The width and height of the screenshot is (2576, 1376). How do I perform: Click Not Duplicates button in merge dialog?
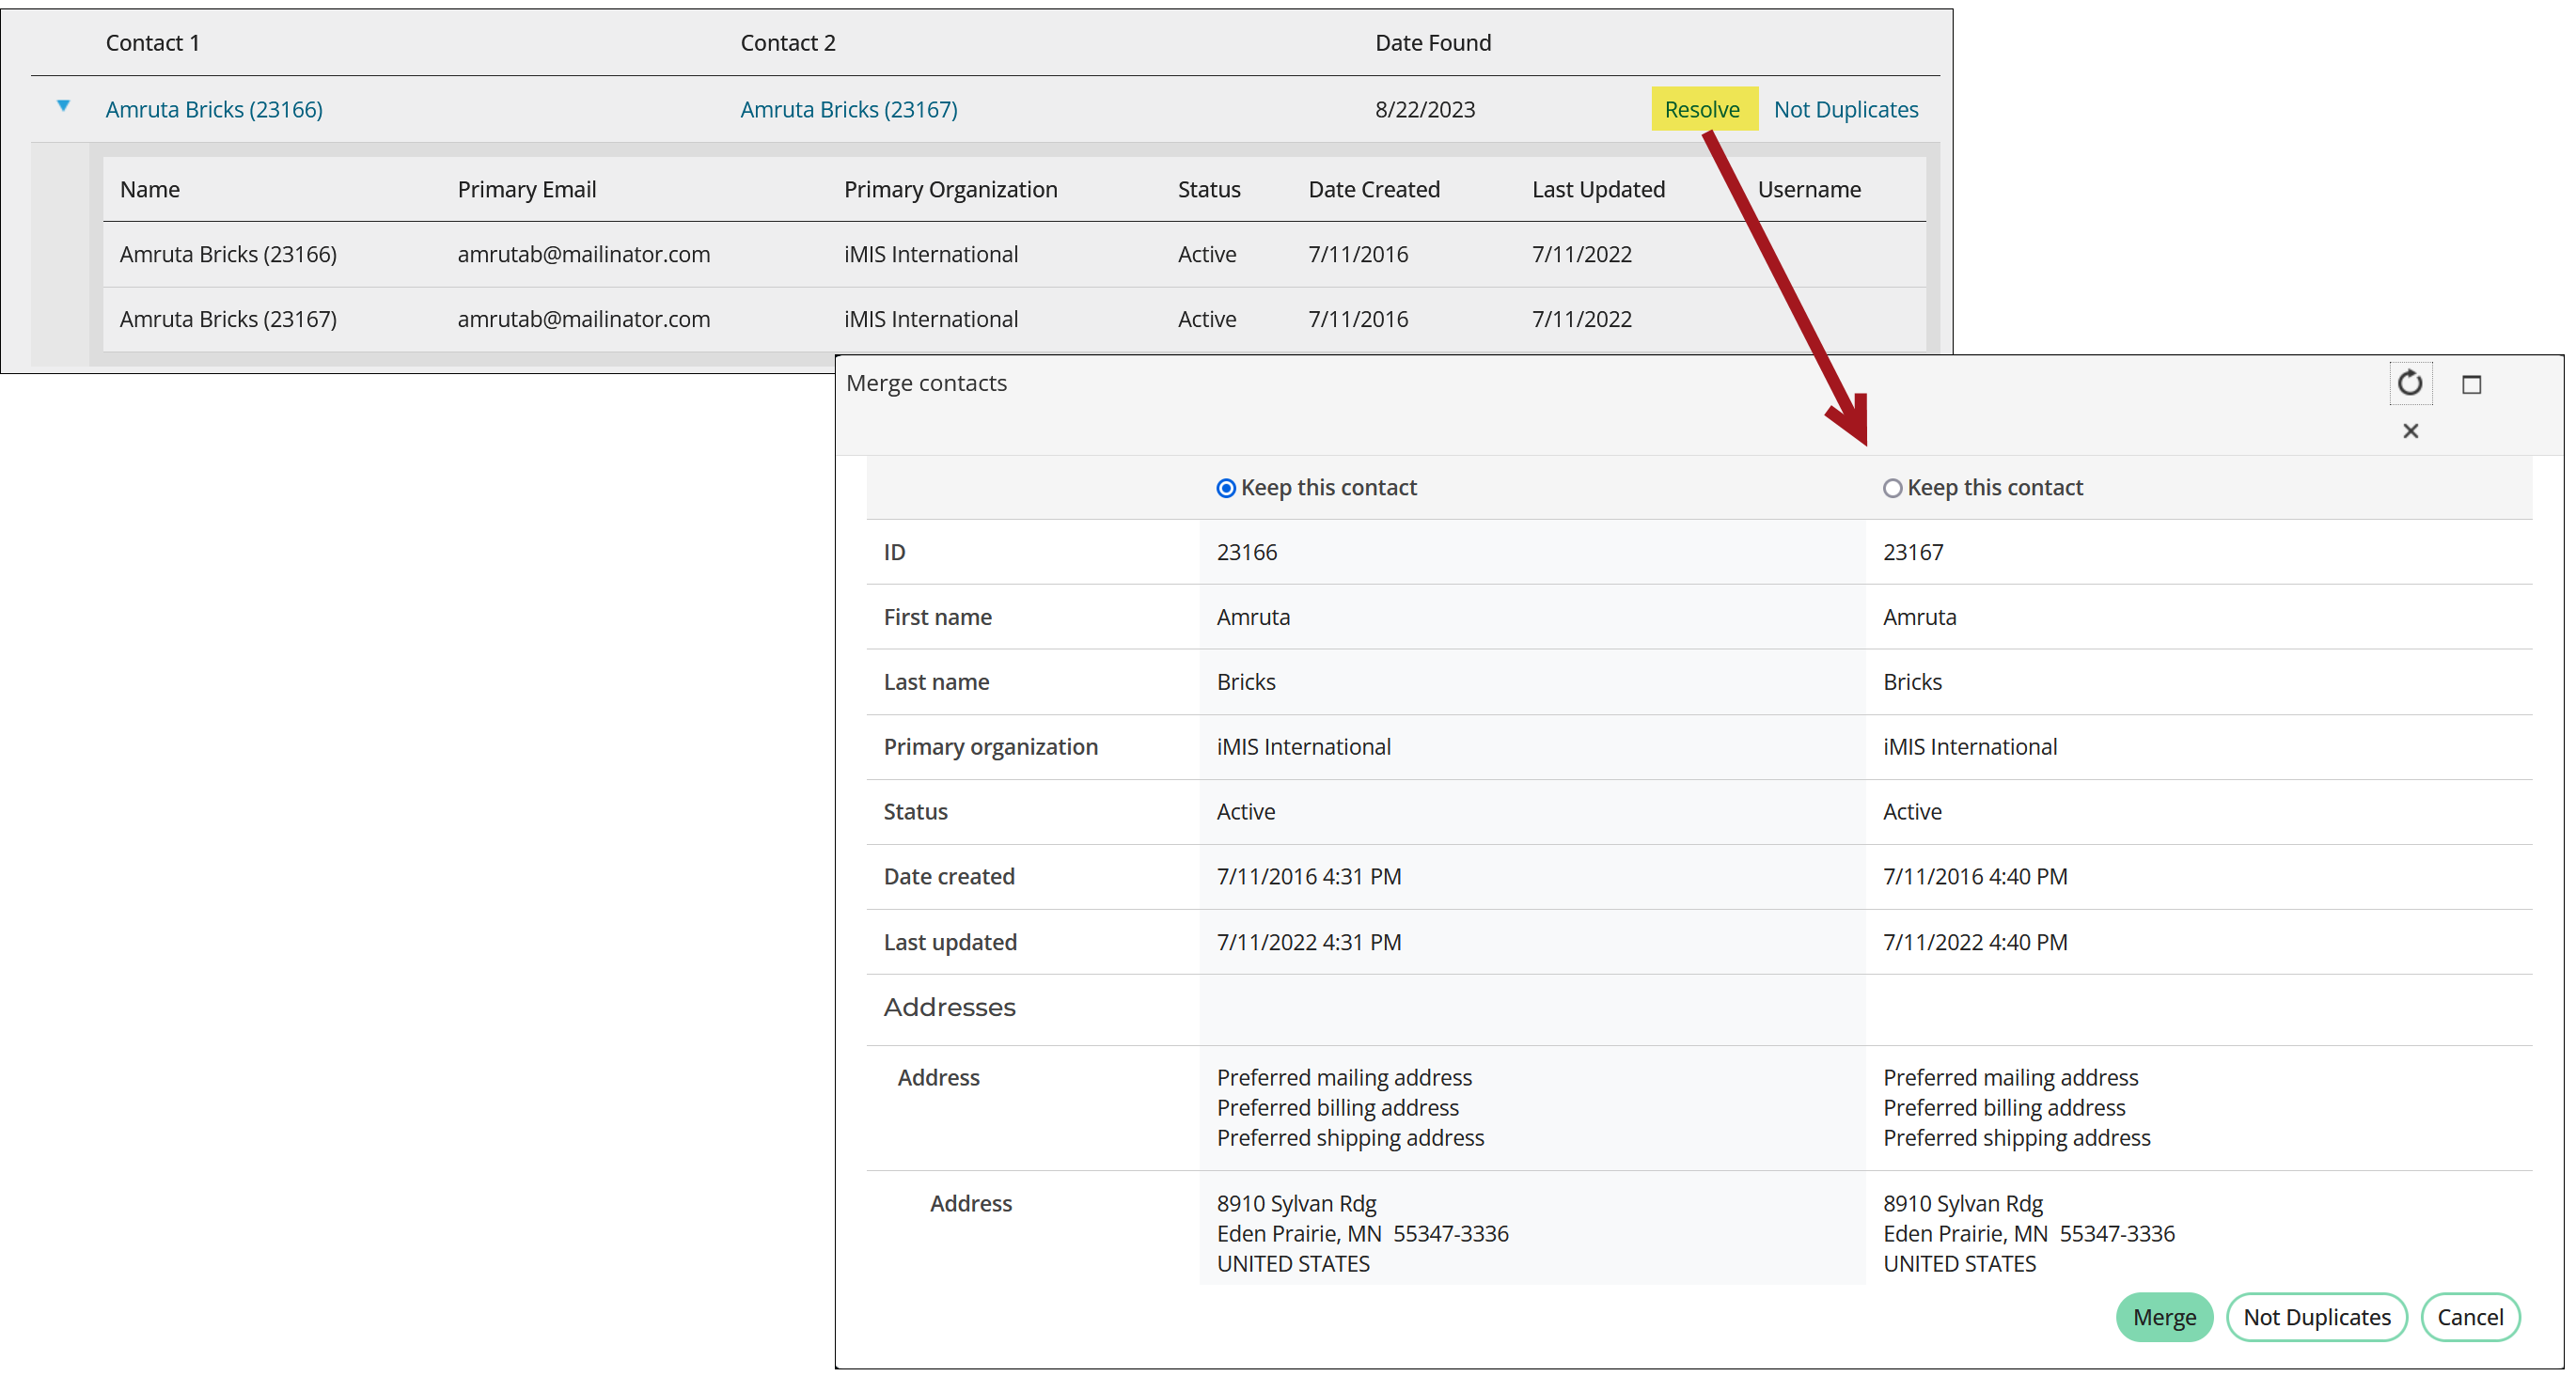coord(2316,1317)
